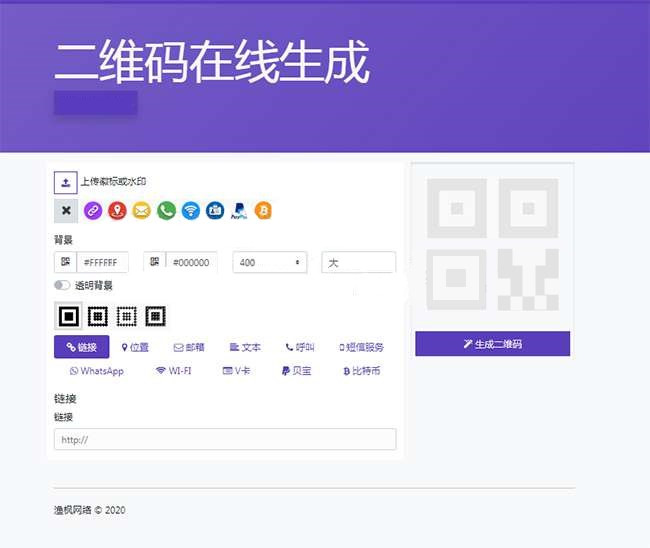Select the PayPal logo icon
The height and width of the screenshot is (548, 650).
[x=239, y=211]
